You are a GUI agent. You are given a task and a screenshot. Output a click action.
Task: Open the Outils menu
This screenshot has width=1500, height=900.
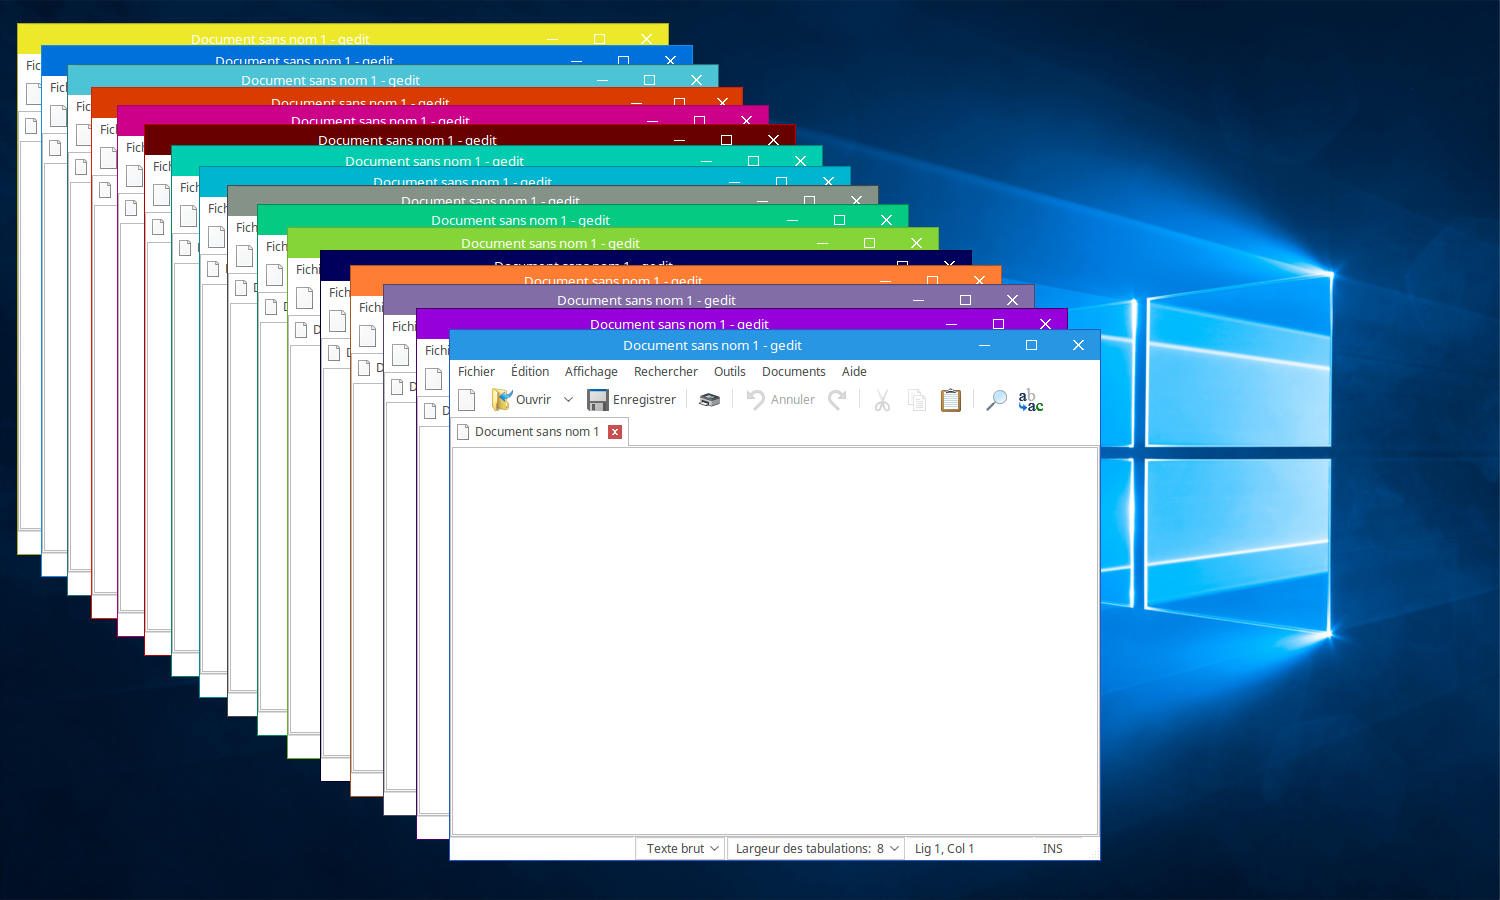[x=729, y=371]
